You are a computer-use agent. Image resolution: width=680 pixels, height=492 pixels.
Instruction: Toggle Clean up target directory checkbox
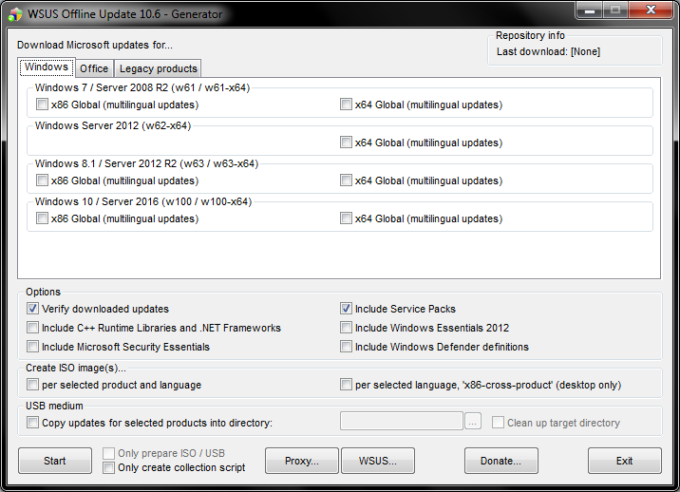tap(498, 423)
